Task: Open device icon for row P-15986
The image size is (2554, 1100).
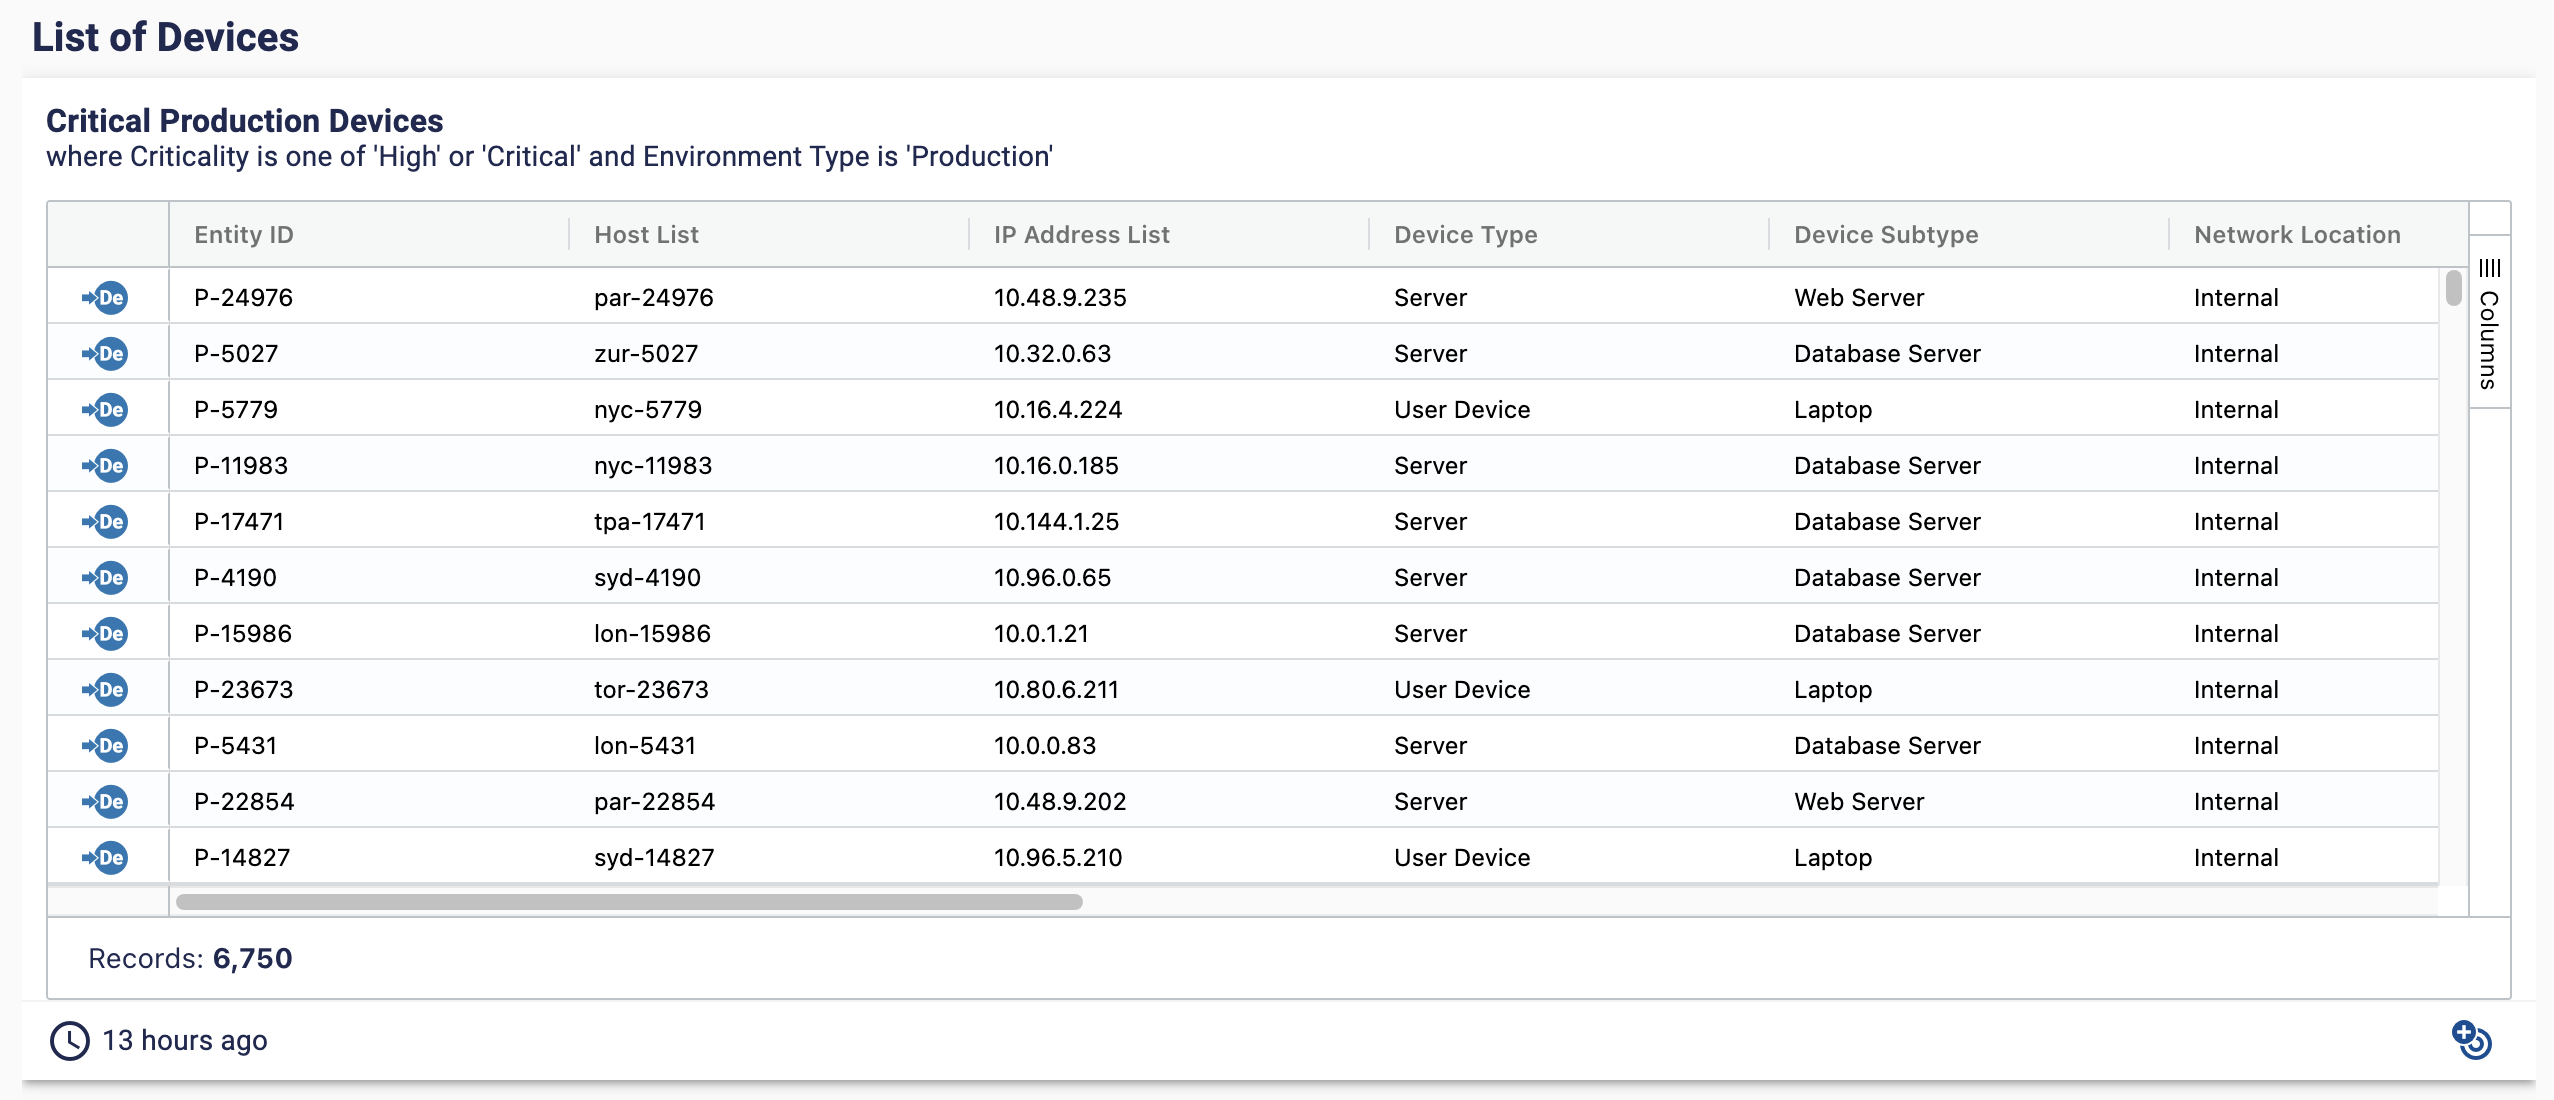Action: point(105,633)
